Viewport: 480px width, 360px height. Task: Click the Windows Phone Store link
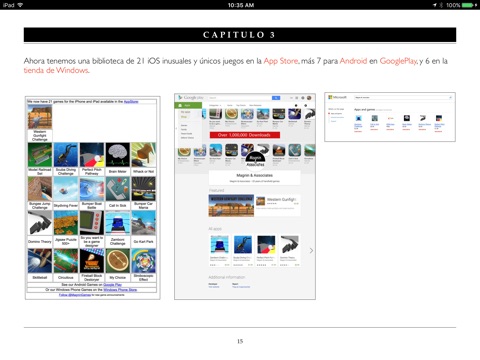tap(120, 290)
